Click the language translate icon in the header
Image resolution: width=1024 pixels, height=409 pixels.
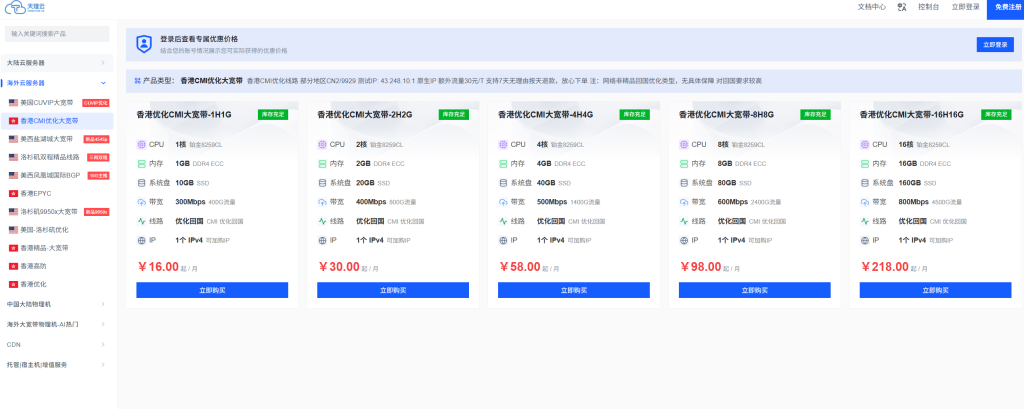(903, 7)
